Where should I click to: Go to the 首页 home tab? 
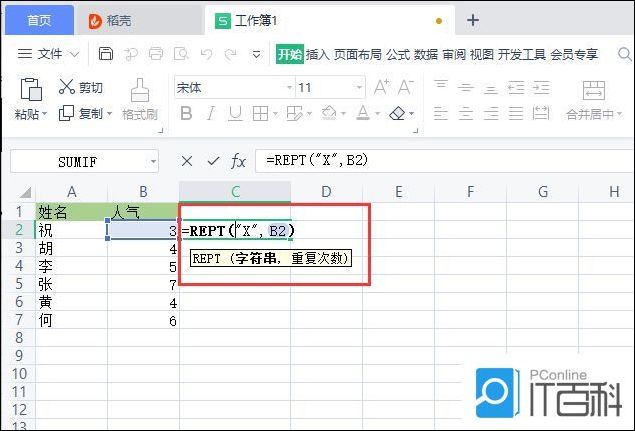tap(39, 20)
